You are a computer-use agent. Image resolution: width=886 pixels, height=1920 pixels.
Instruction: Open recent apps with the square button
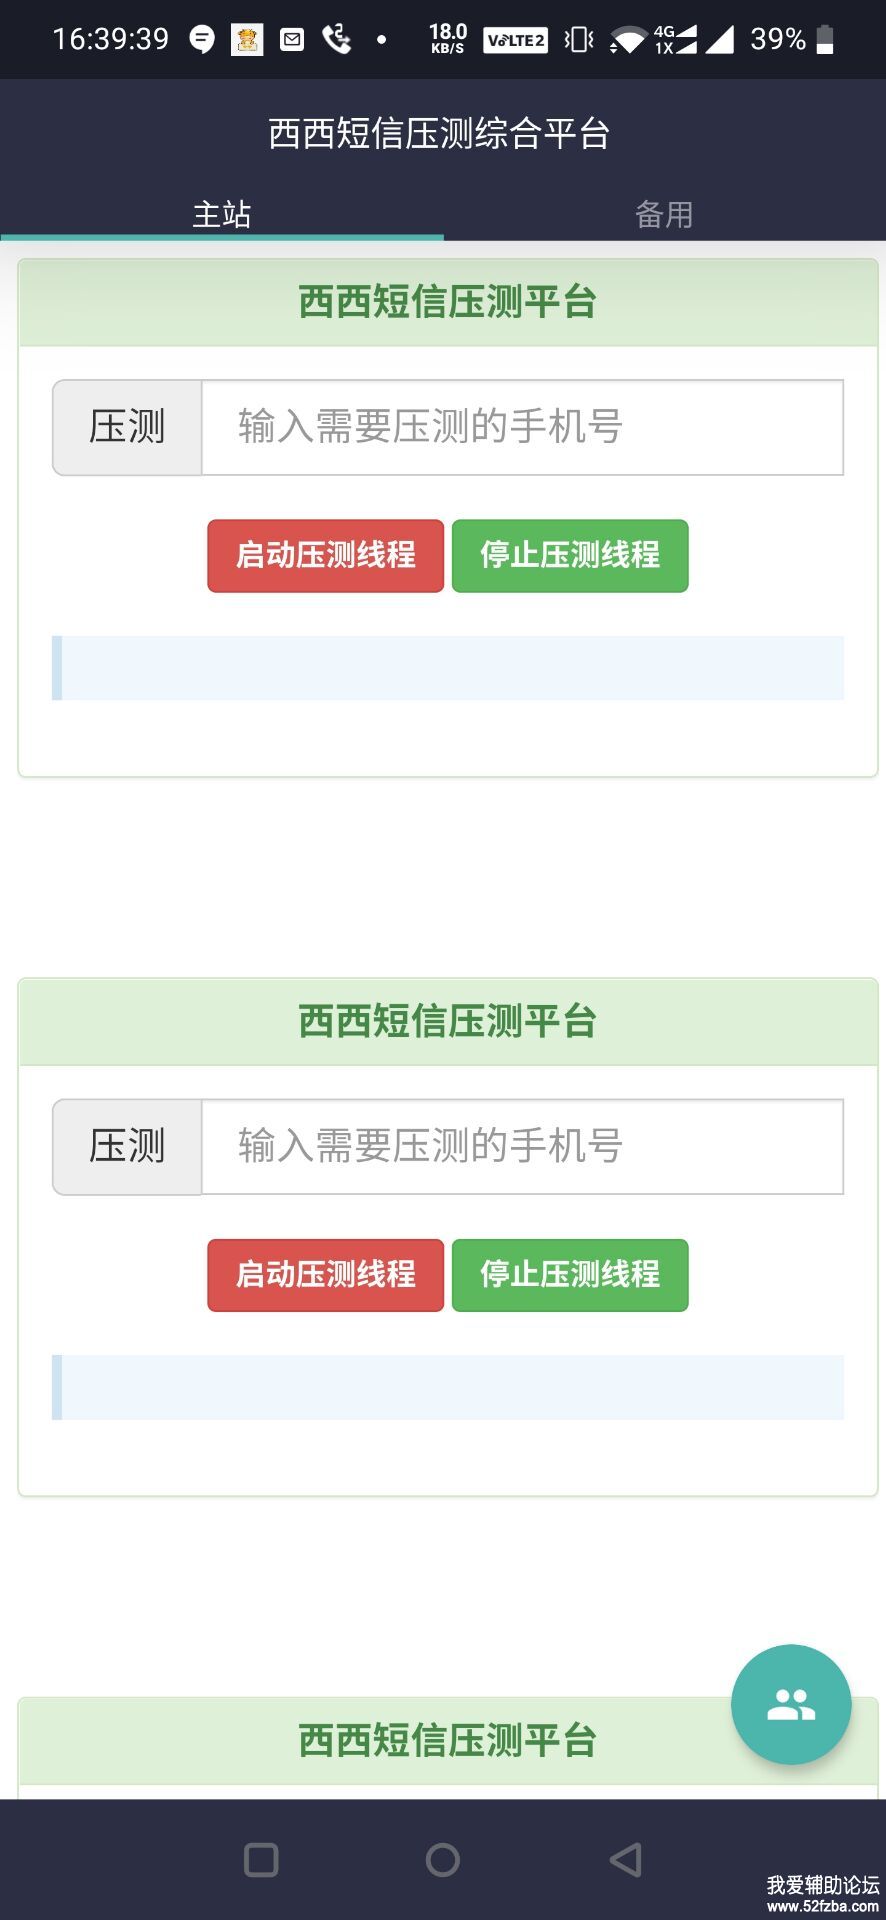(x=261, y=1860)
